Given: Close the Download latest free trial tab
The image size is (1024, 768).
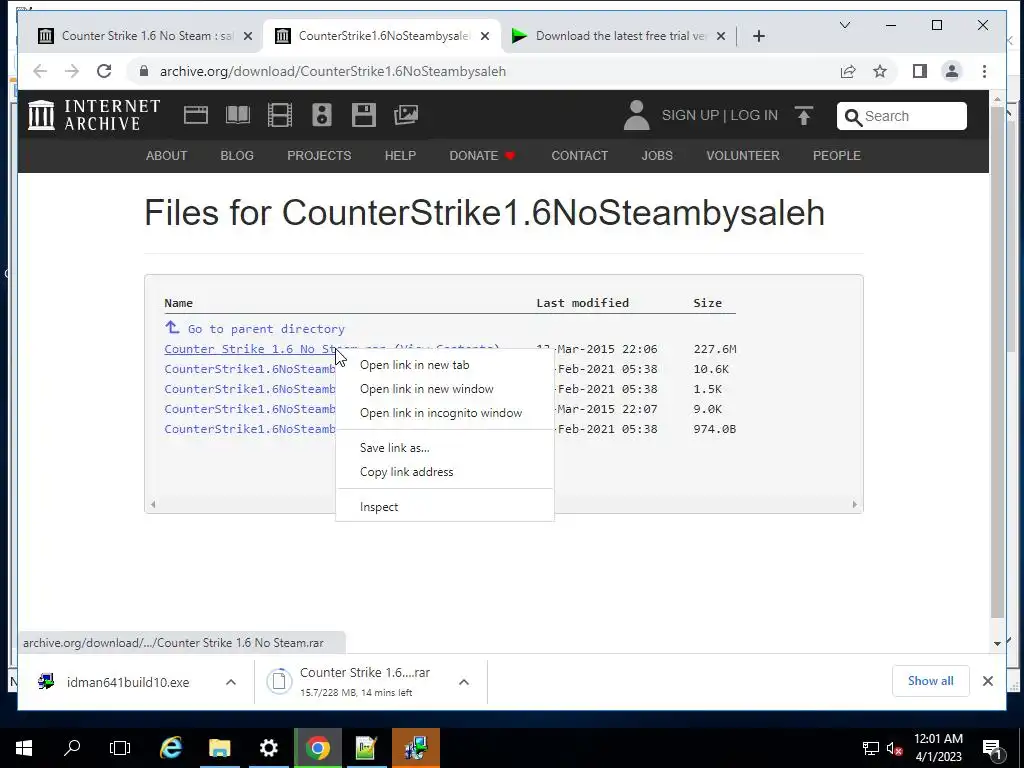Looking at the screenshot, I should (x=720, y=36).
